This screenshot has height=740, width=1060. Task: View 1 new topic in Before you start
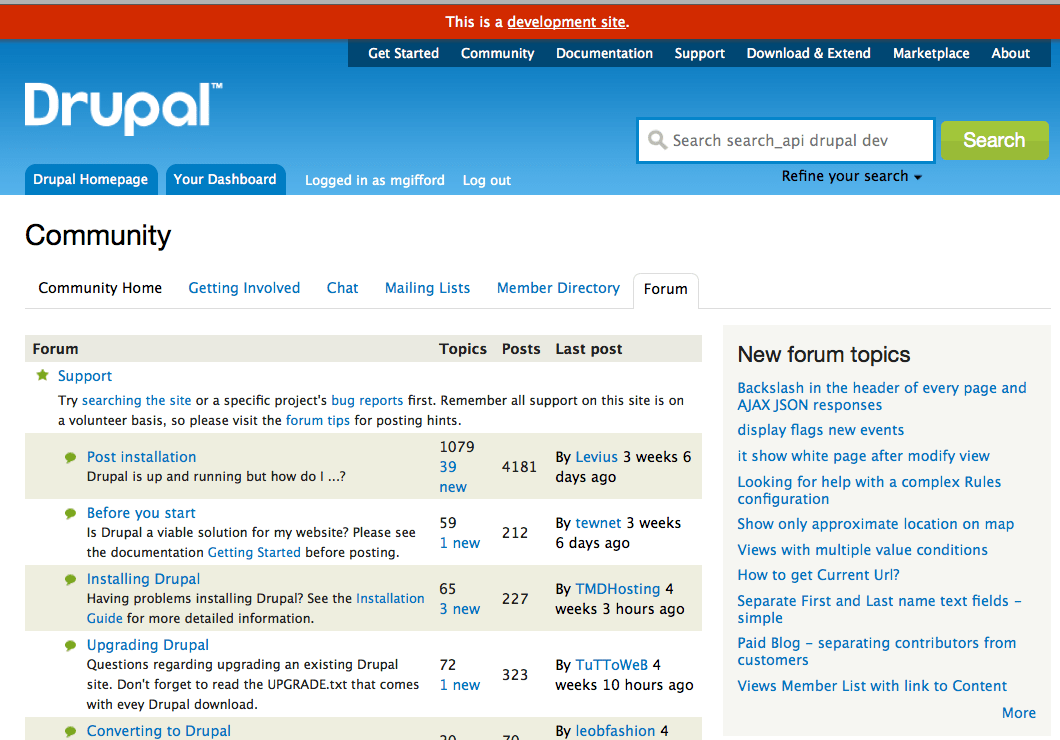460,543
